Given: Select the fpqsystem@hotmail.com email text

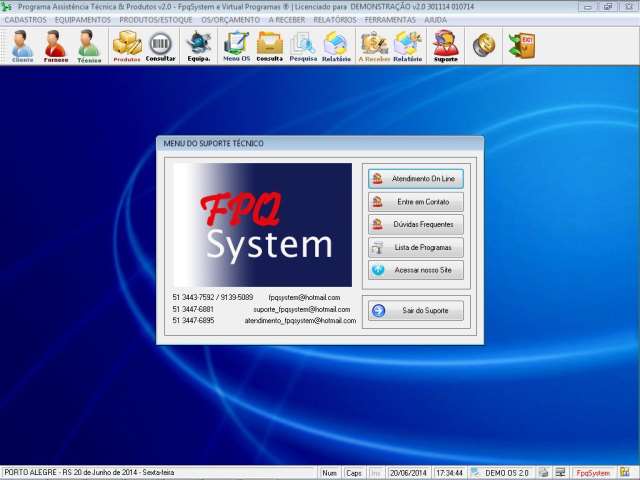Looking at the screenshot, I should 304,298.
